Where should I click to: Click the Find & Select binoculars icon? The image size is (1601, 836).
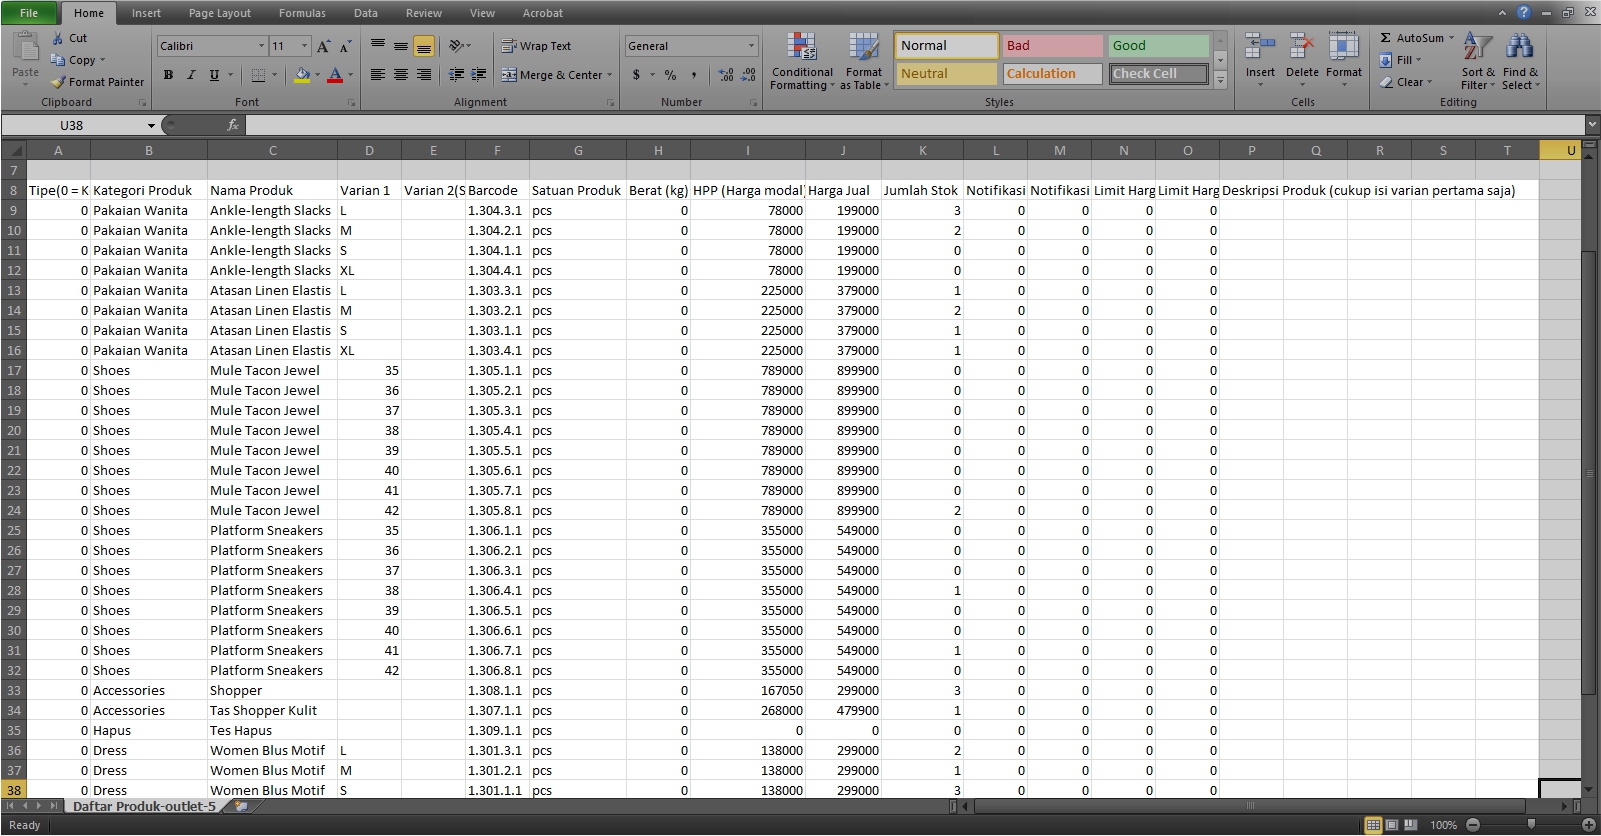tap(1519, 47)
